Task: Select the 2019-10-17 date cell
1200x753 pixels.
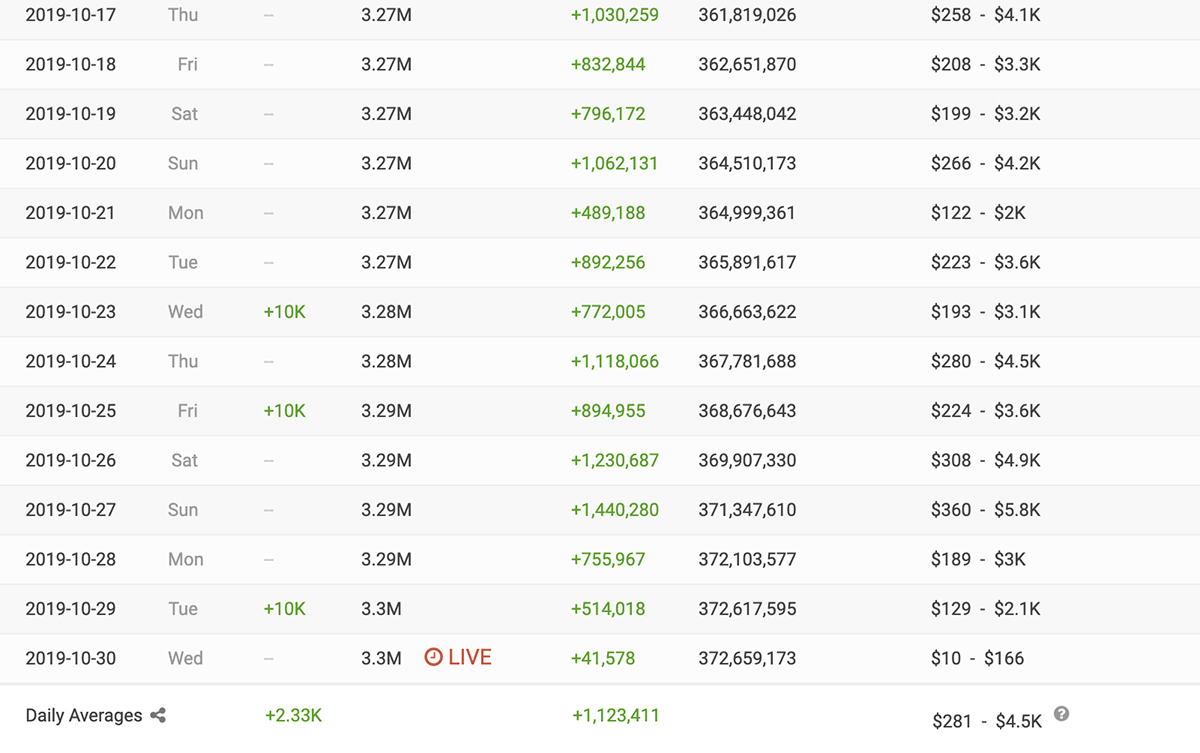Action: (x=71, y=15)
